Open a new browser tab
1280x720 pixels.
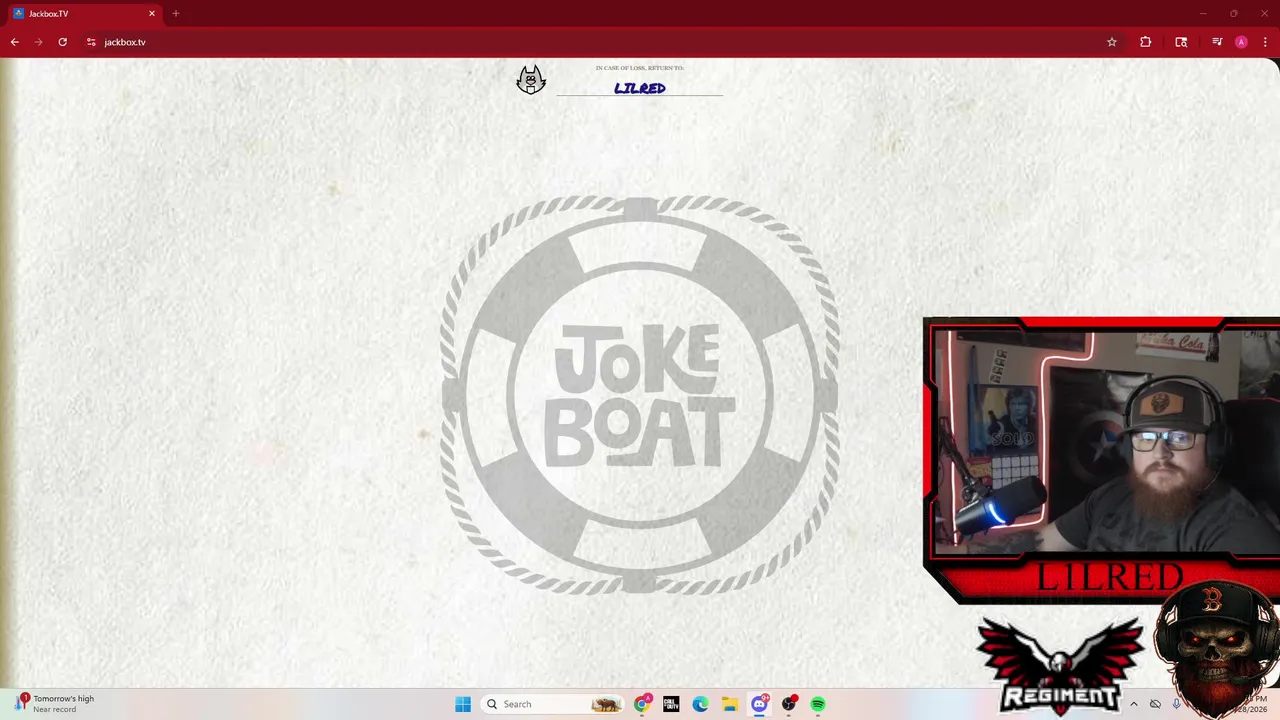pyautogui.click(x=176, y=14)
